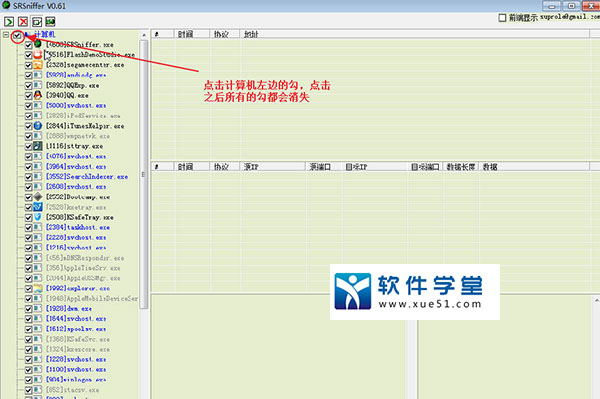The height and width of the screenshot is (399, 600).
Task: Click the 计算机 root label
Action: (44, 34)
